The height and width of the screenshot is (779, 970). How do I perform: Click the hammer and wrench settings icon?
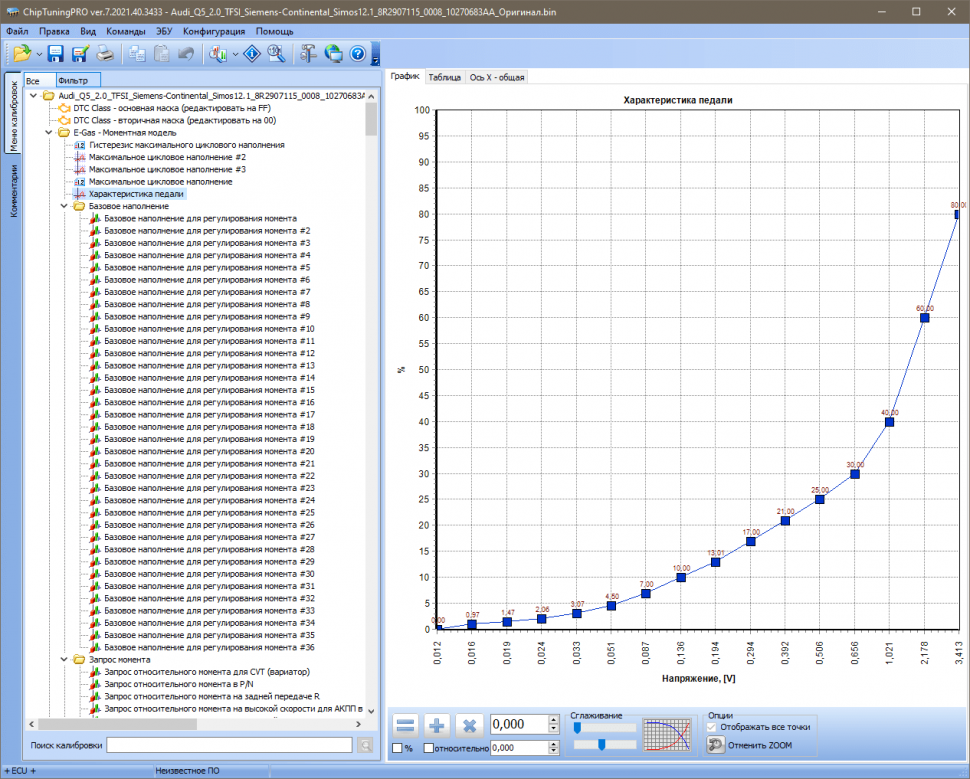point(308,54)
